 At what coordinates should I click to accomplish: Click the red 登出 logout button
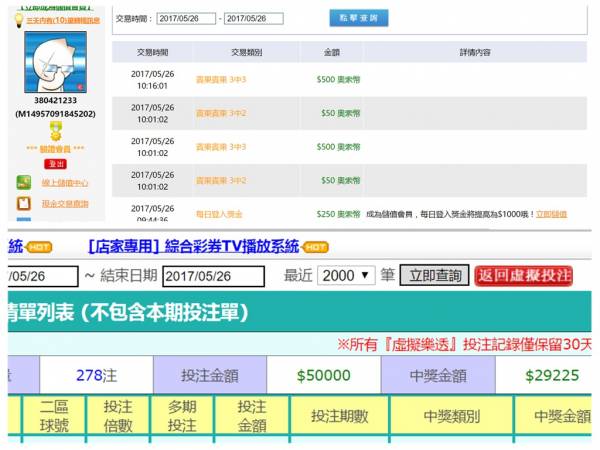click(55, 163)
